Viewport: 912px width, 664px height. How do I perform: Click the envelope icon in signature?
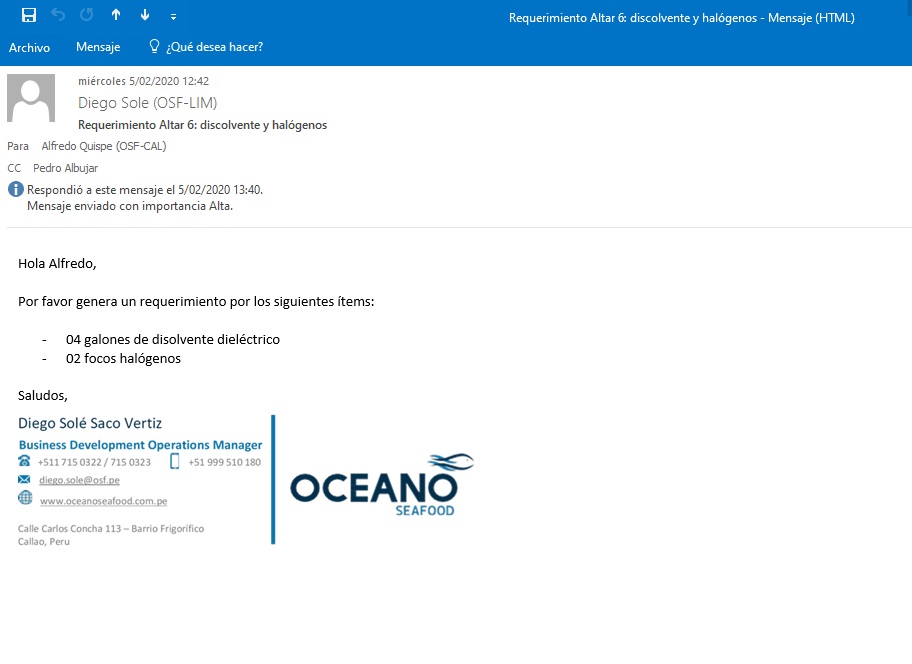coord(25,480)
